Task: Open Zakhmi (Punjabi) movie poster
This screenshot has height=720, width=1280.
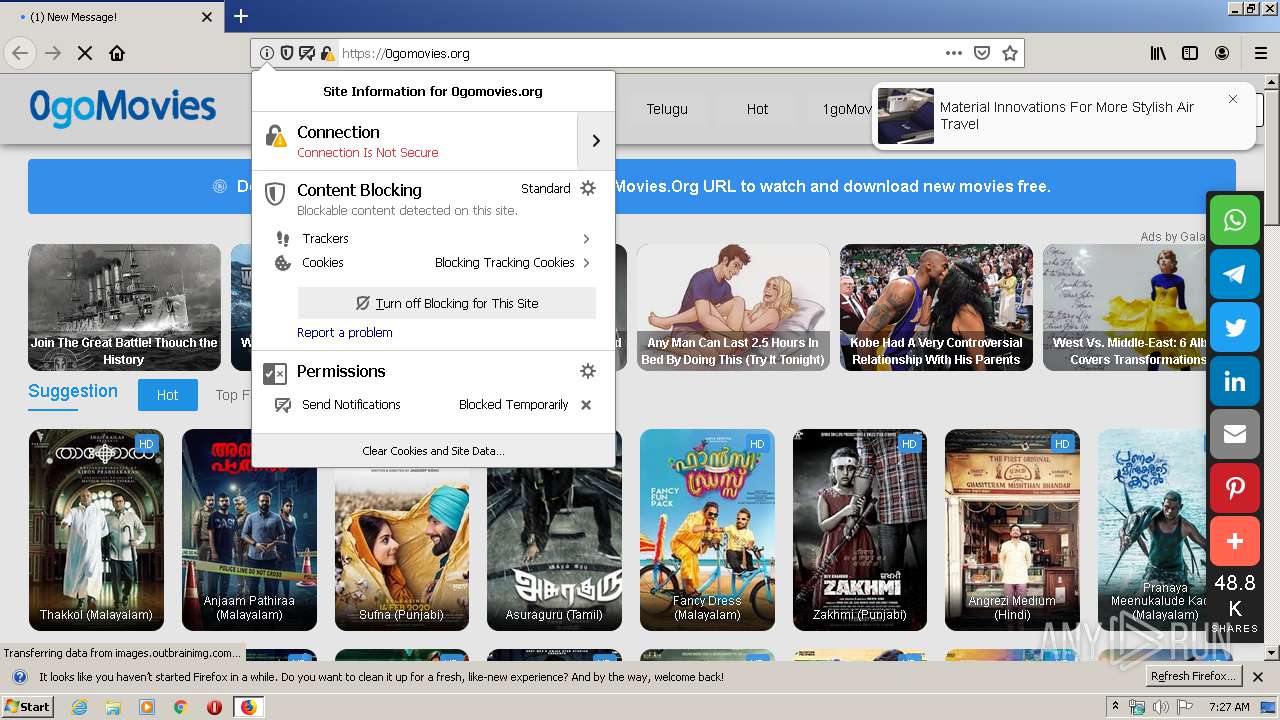Action: tap(860, 530)
